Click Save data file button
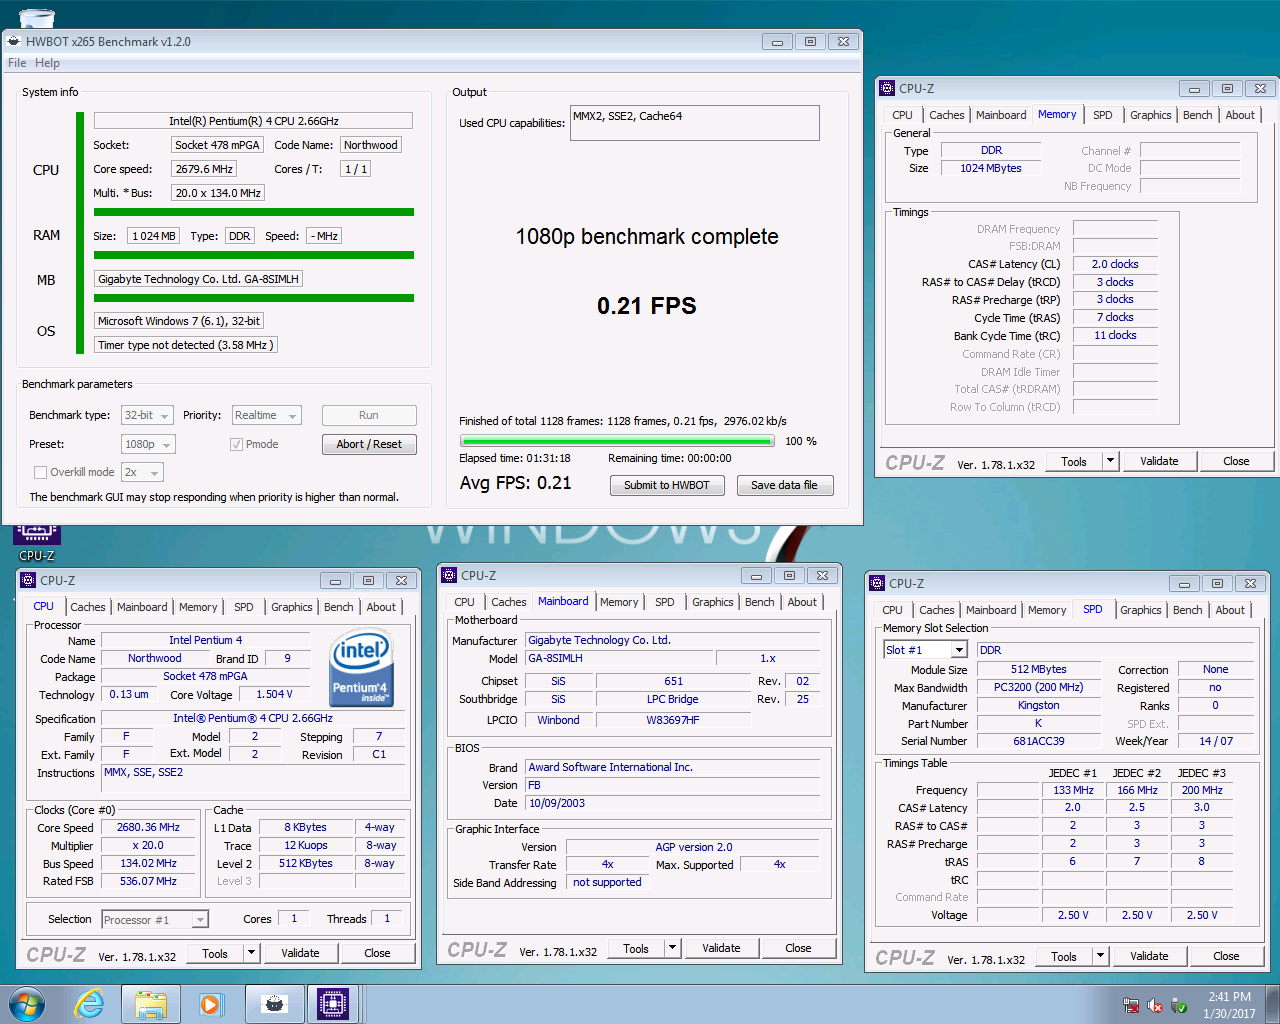Viewport: 1280px width, 1024px height. (x=785, y=485)
